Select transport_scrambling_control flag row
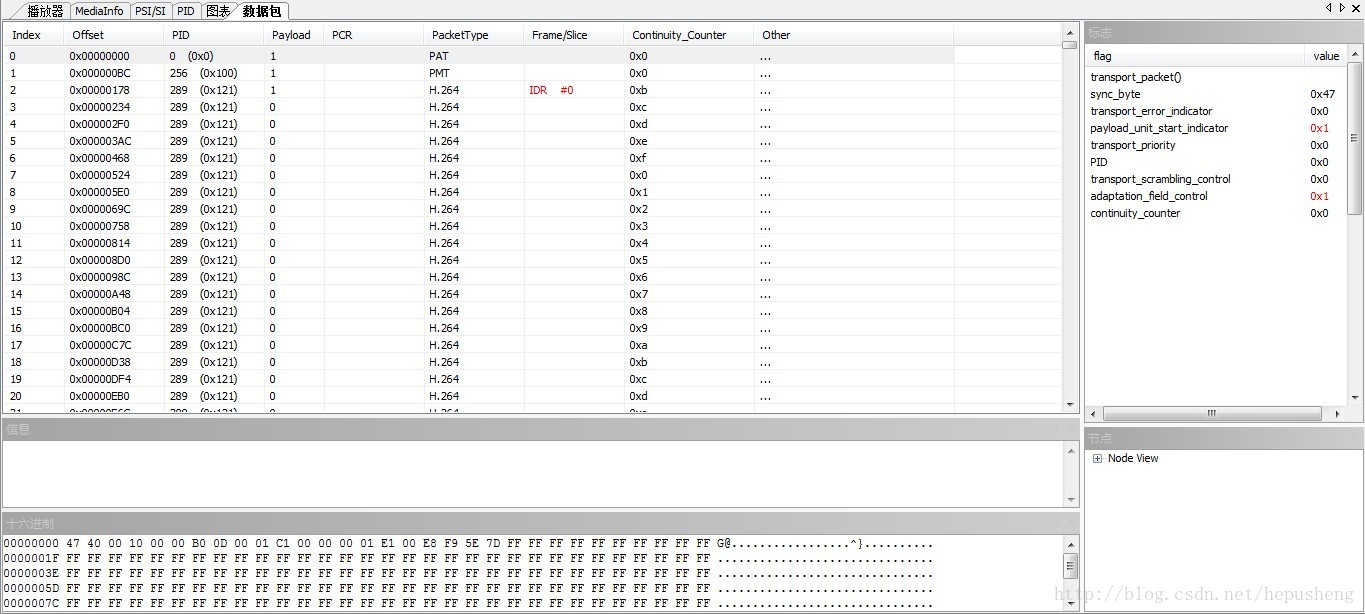 click(1215, 179)
